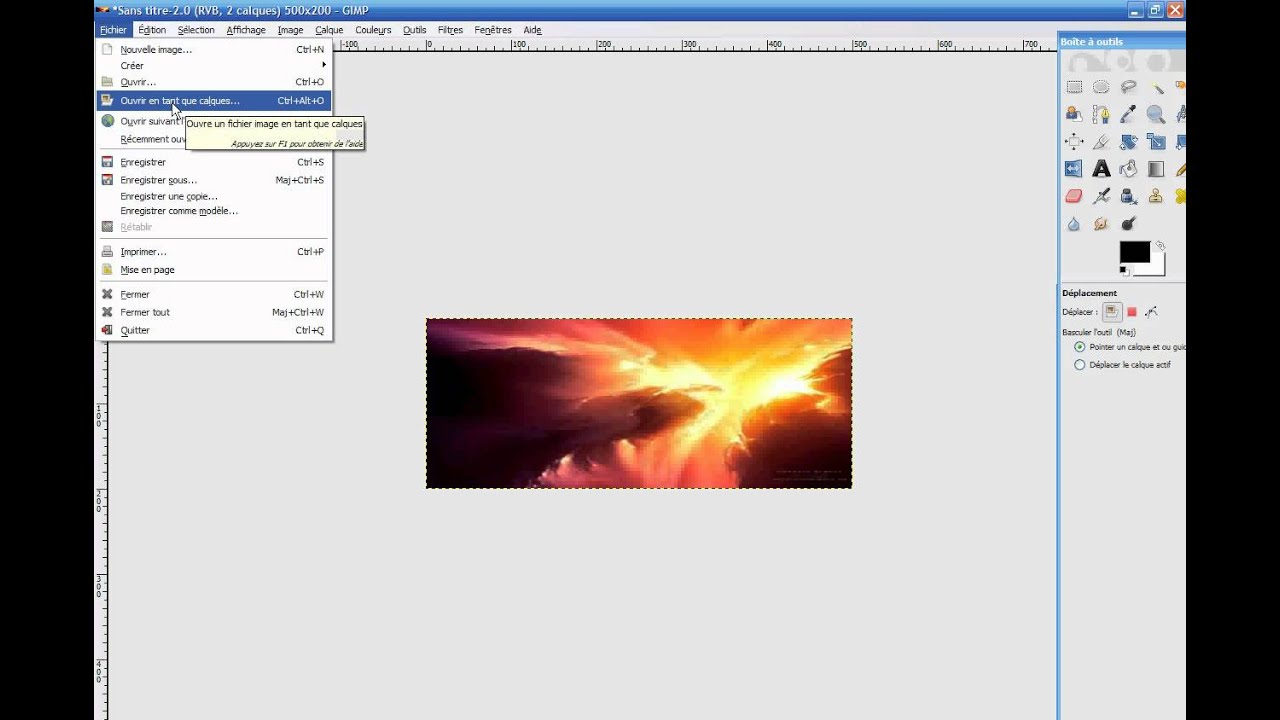Set Déplacer mode to layer

click(x=1112, y=312)
